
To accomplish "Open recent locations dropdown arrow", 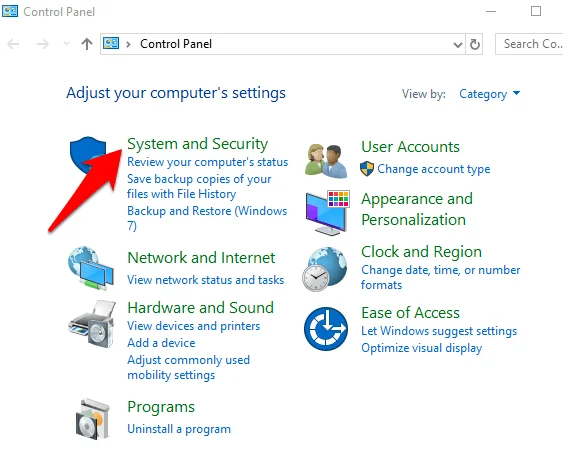I will tap(66, 44).
